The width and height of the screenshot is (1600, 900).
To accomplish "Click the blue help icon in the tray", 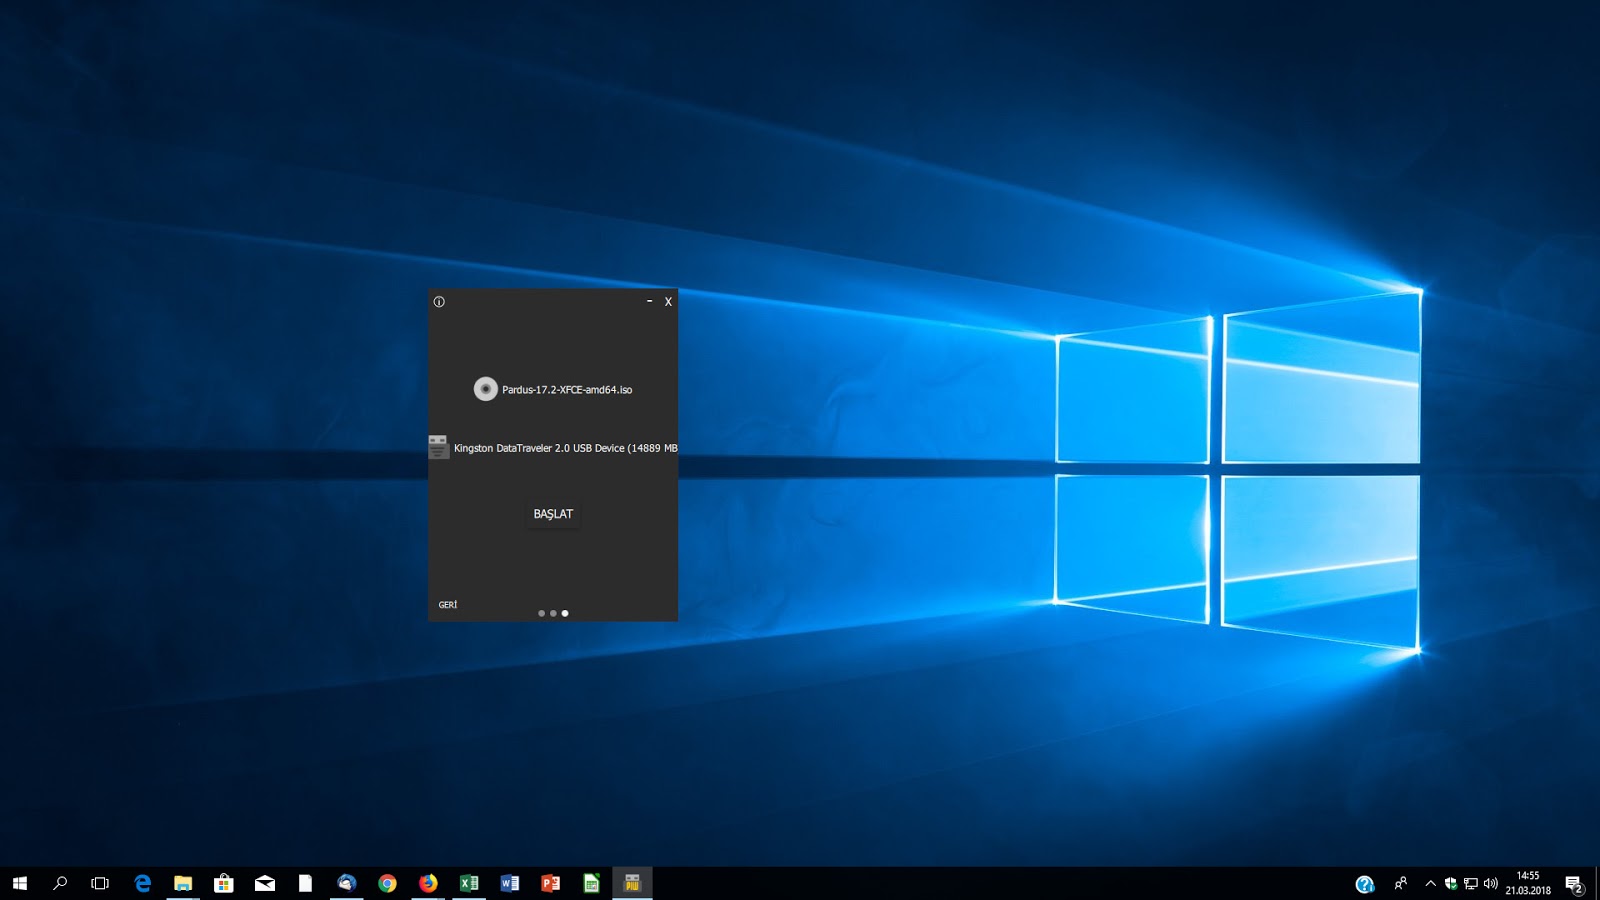I will click(x=1365, y=884).
